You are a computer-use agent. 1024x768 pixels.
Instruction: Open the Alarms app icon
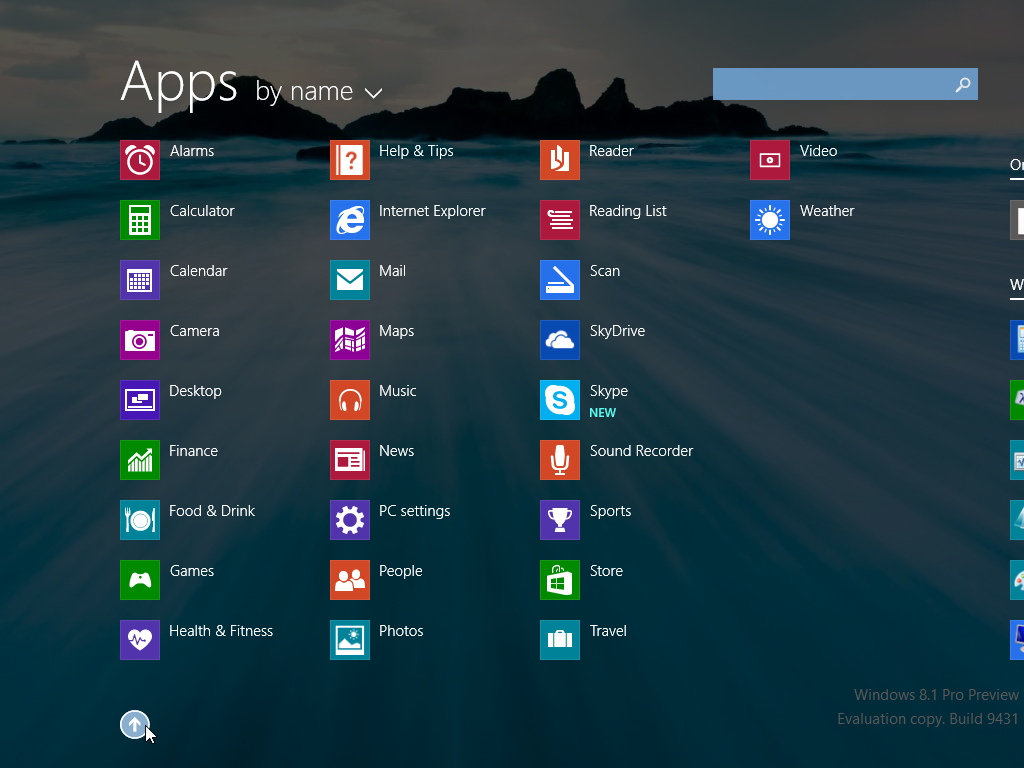pyautogui.click(x=140, y=160)
